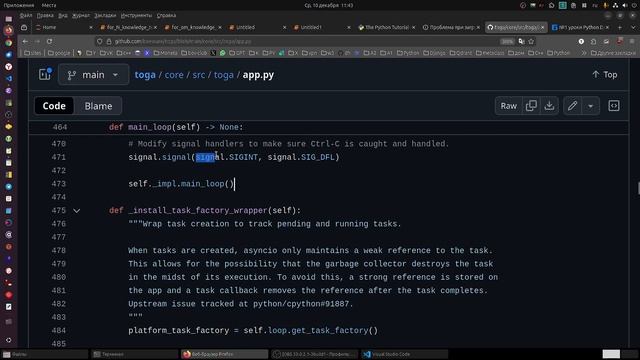Click the volume icon in system tray

coord(625,5)
